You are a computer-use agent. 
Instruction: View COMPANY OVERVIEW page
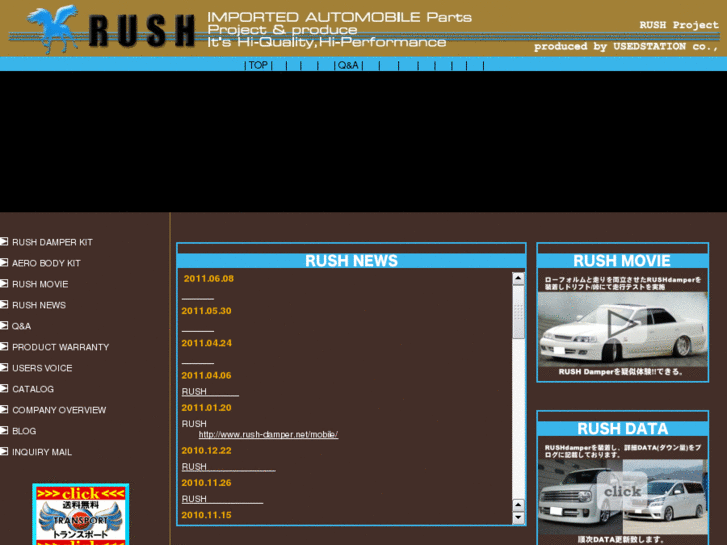coord(59,410)
